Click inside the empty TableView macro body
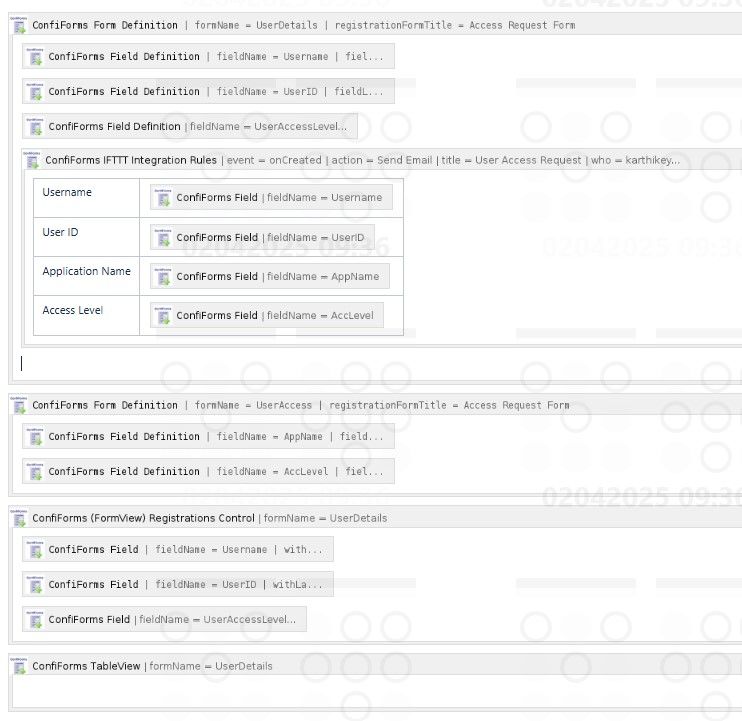This screenshot has height=721, width=742. (x=377, y=691)
